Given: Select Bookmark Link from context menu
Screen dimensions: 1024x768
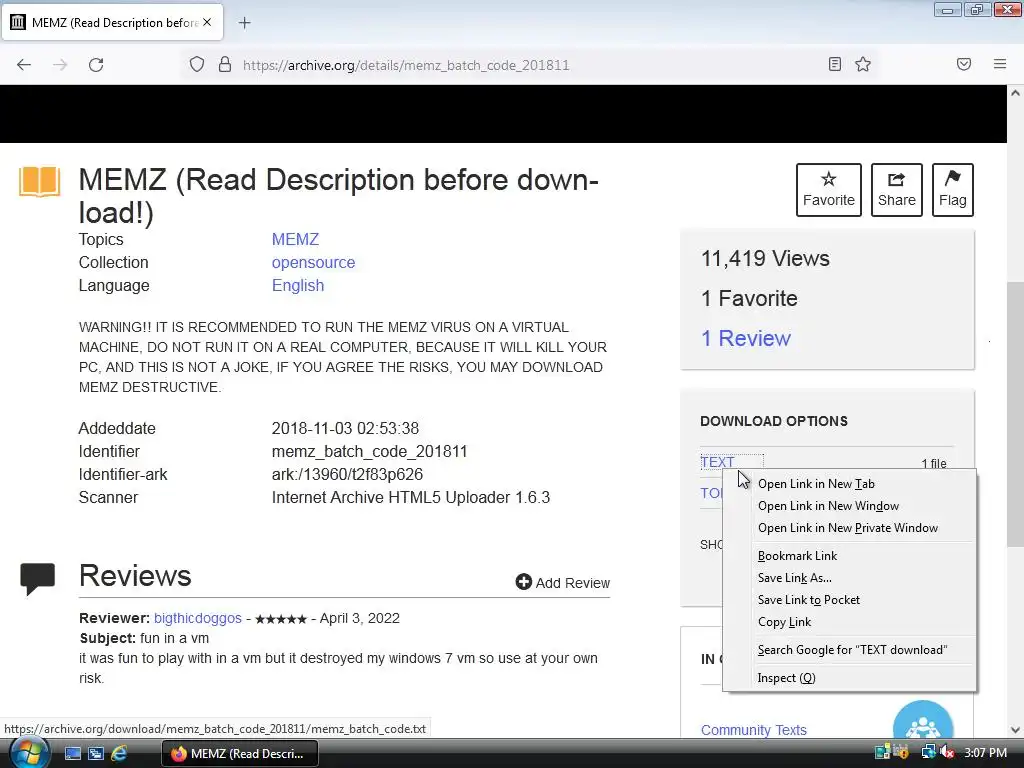Looking at the screenshot, I should click(x=849, y=556).
